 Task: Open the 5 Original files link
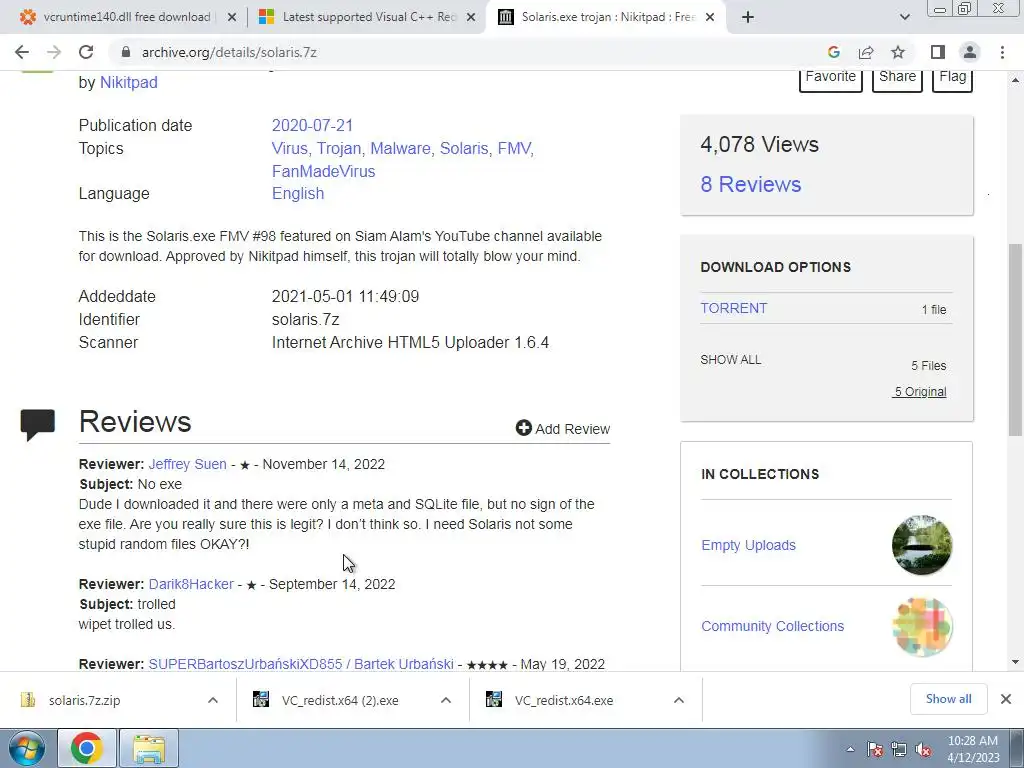point(920,392)
